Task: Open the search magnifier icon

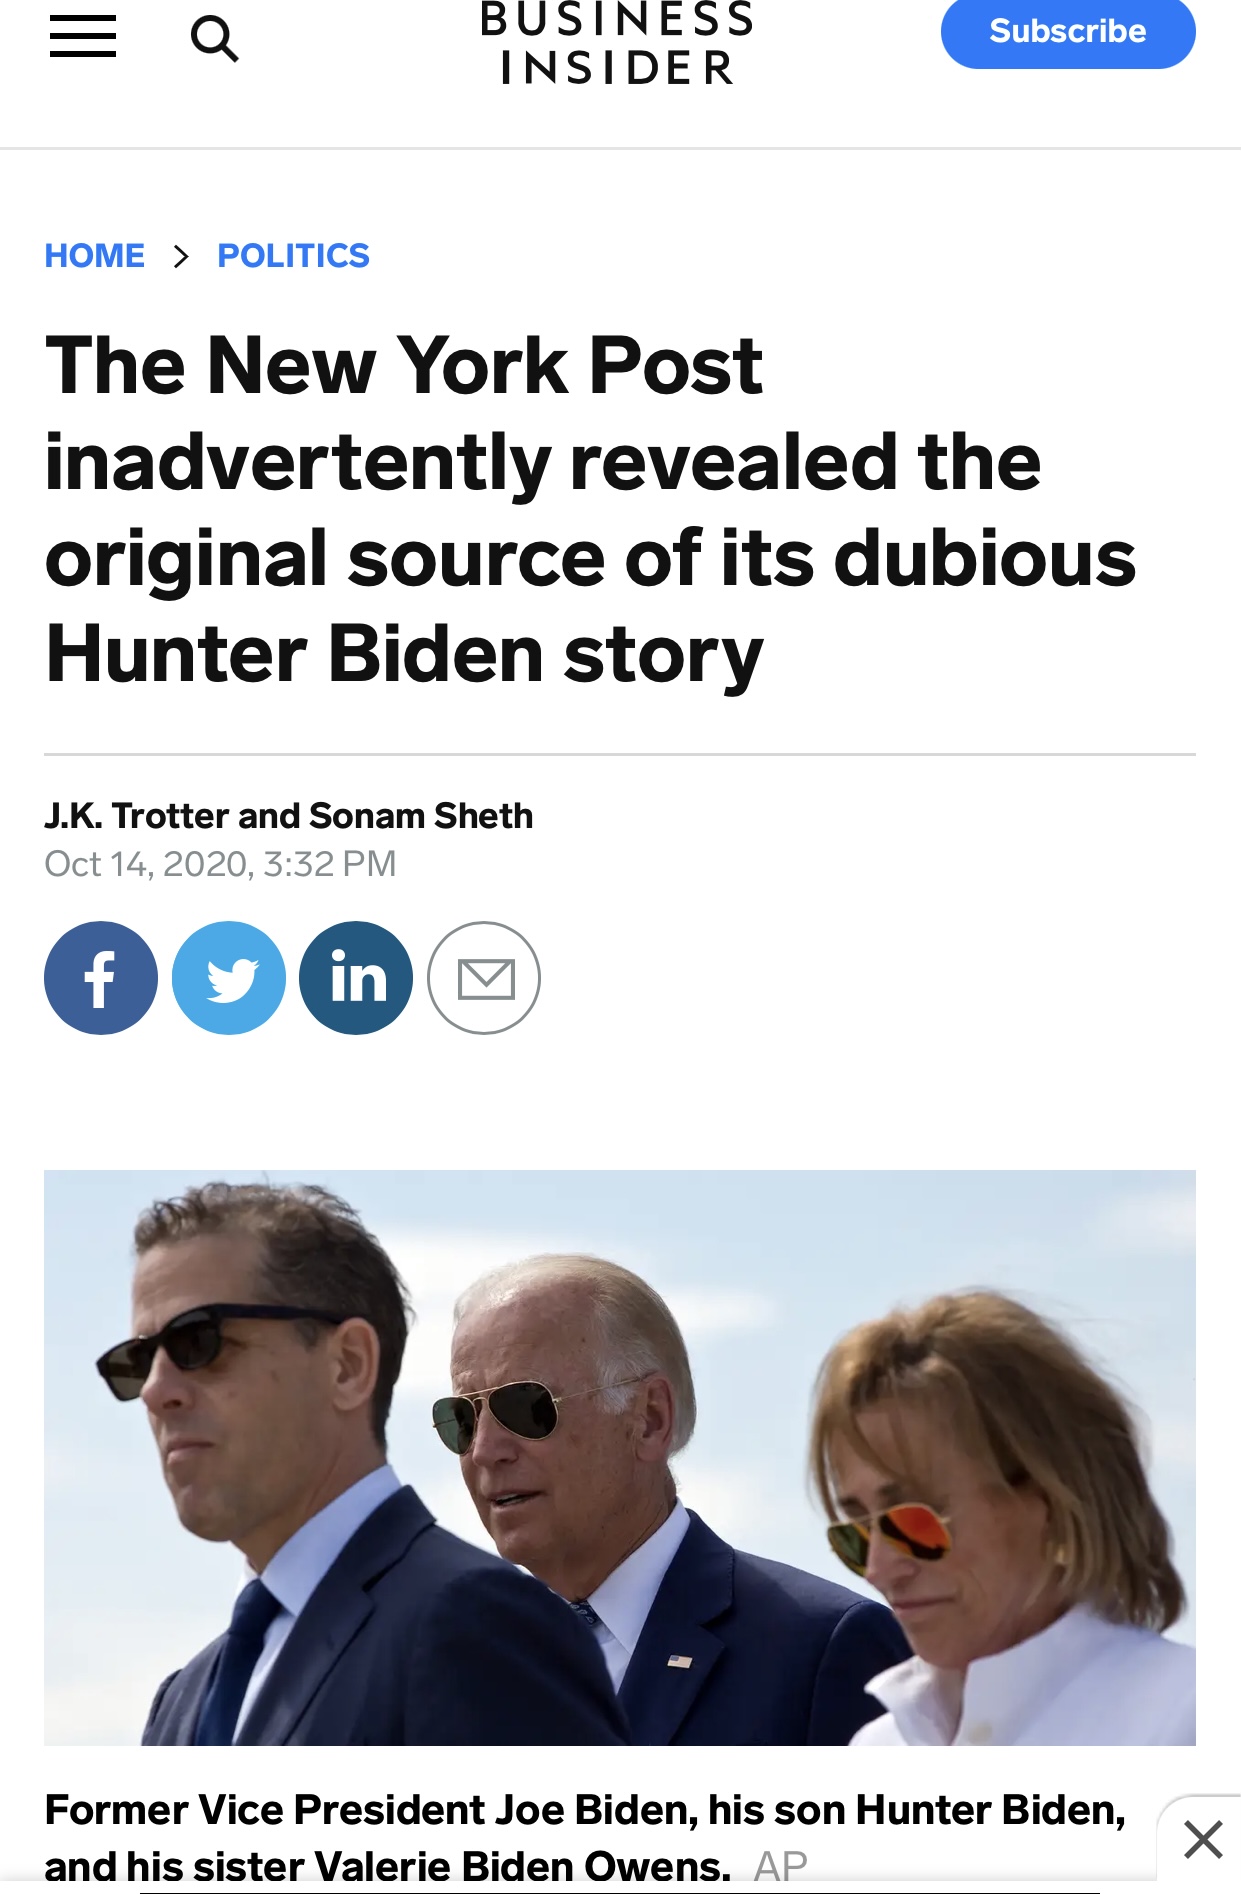Action: click(x=214, y=39)
